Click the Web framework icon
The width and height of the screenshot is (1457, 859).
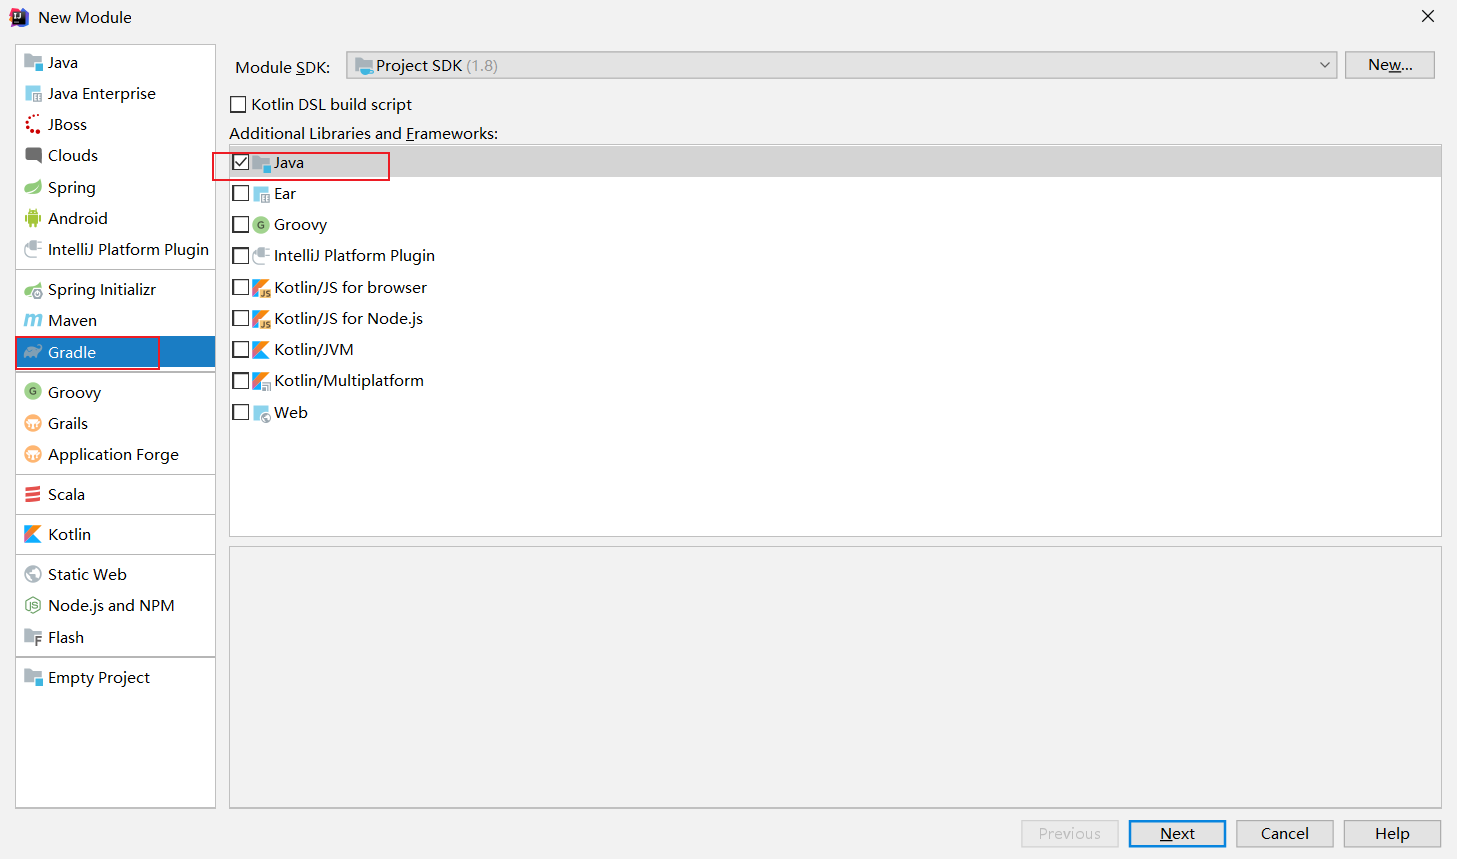point(261,413)
